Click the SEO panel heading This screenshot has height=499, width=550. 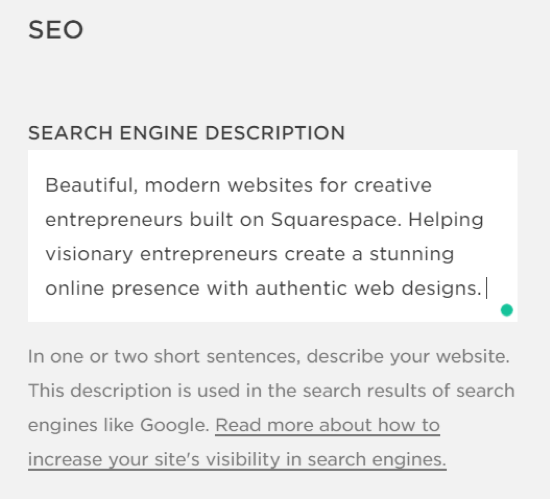pos(56,30)
